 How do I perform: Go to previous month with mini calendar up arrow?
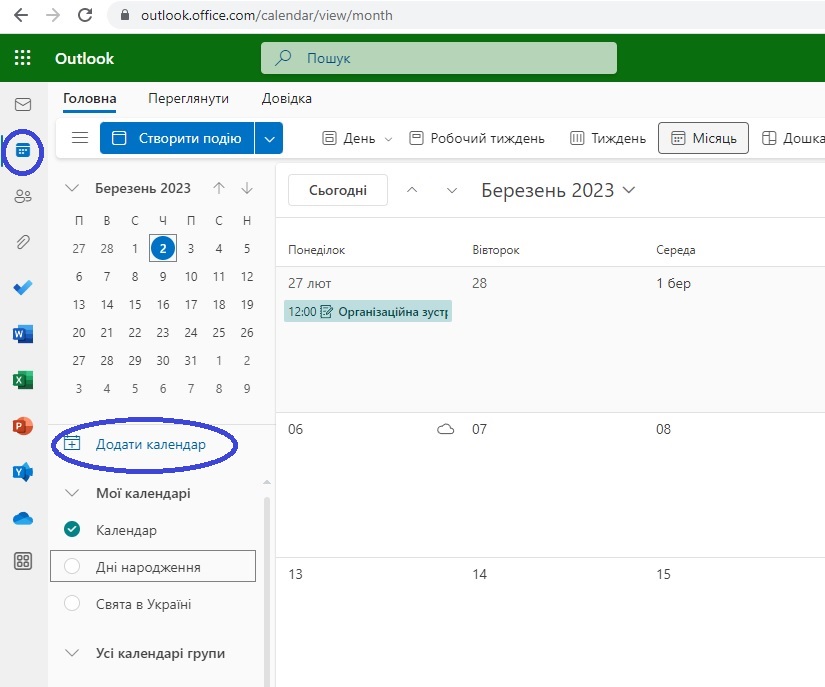(x=219, y=188)
